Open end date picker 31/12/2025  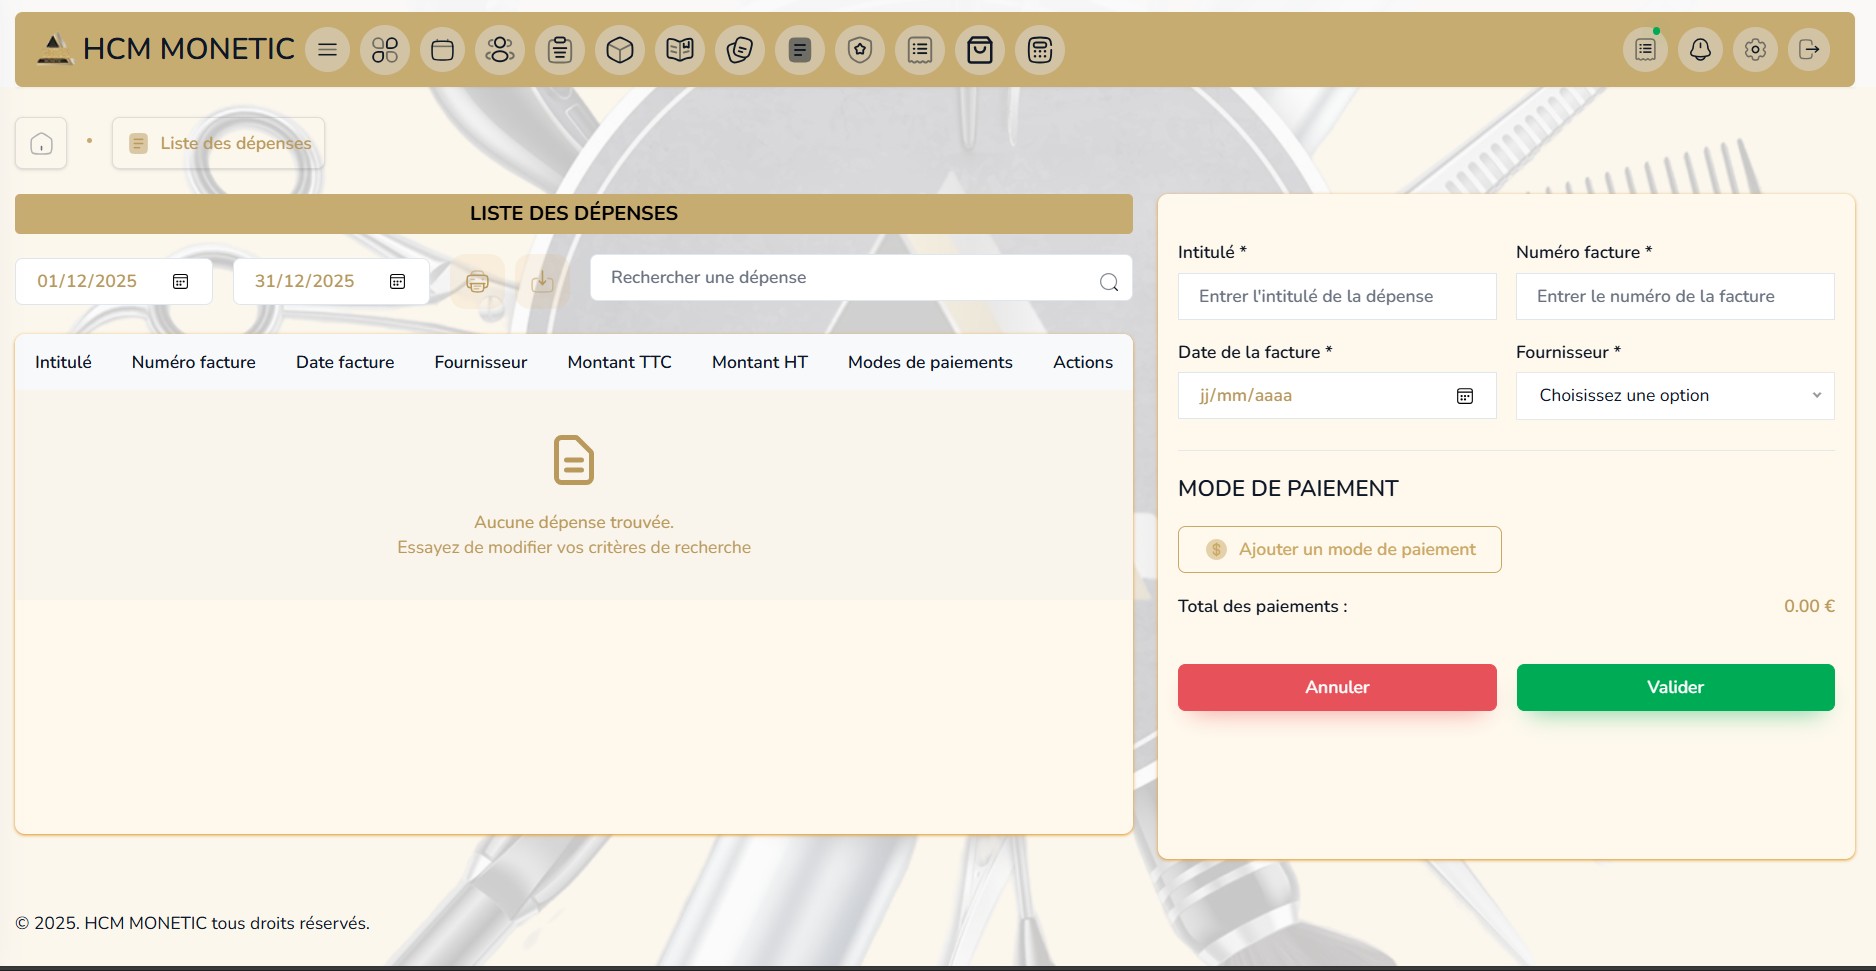click(x=397, y=282)
